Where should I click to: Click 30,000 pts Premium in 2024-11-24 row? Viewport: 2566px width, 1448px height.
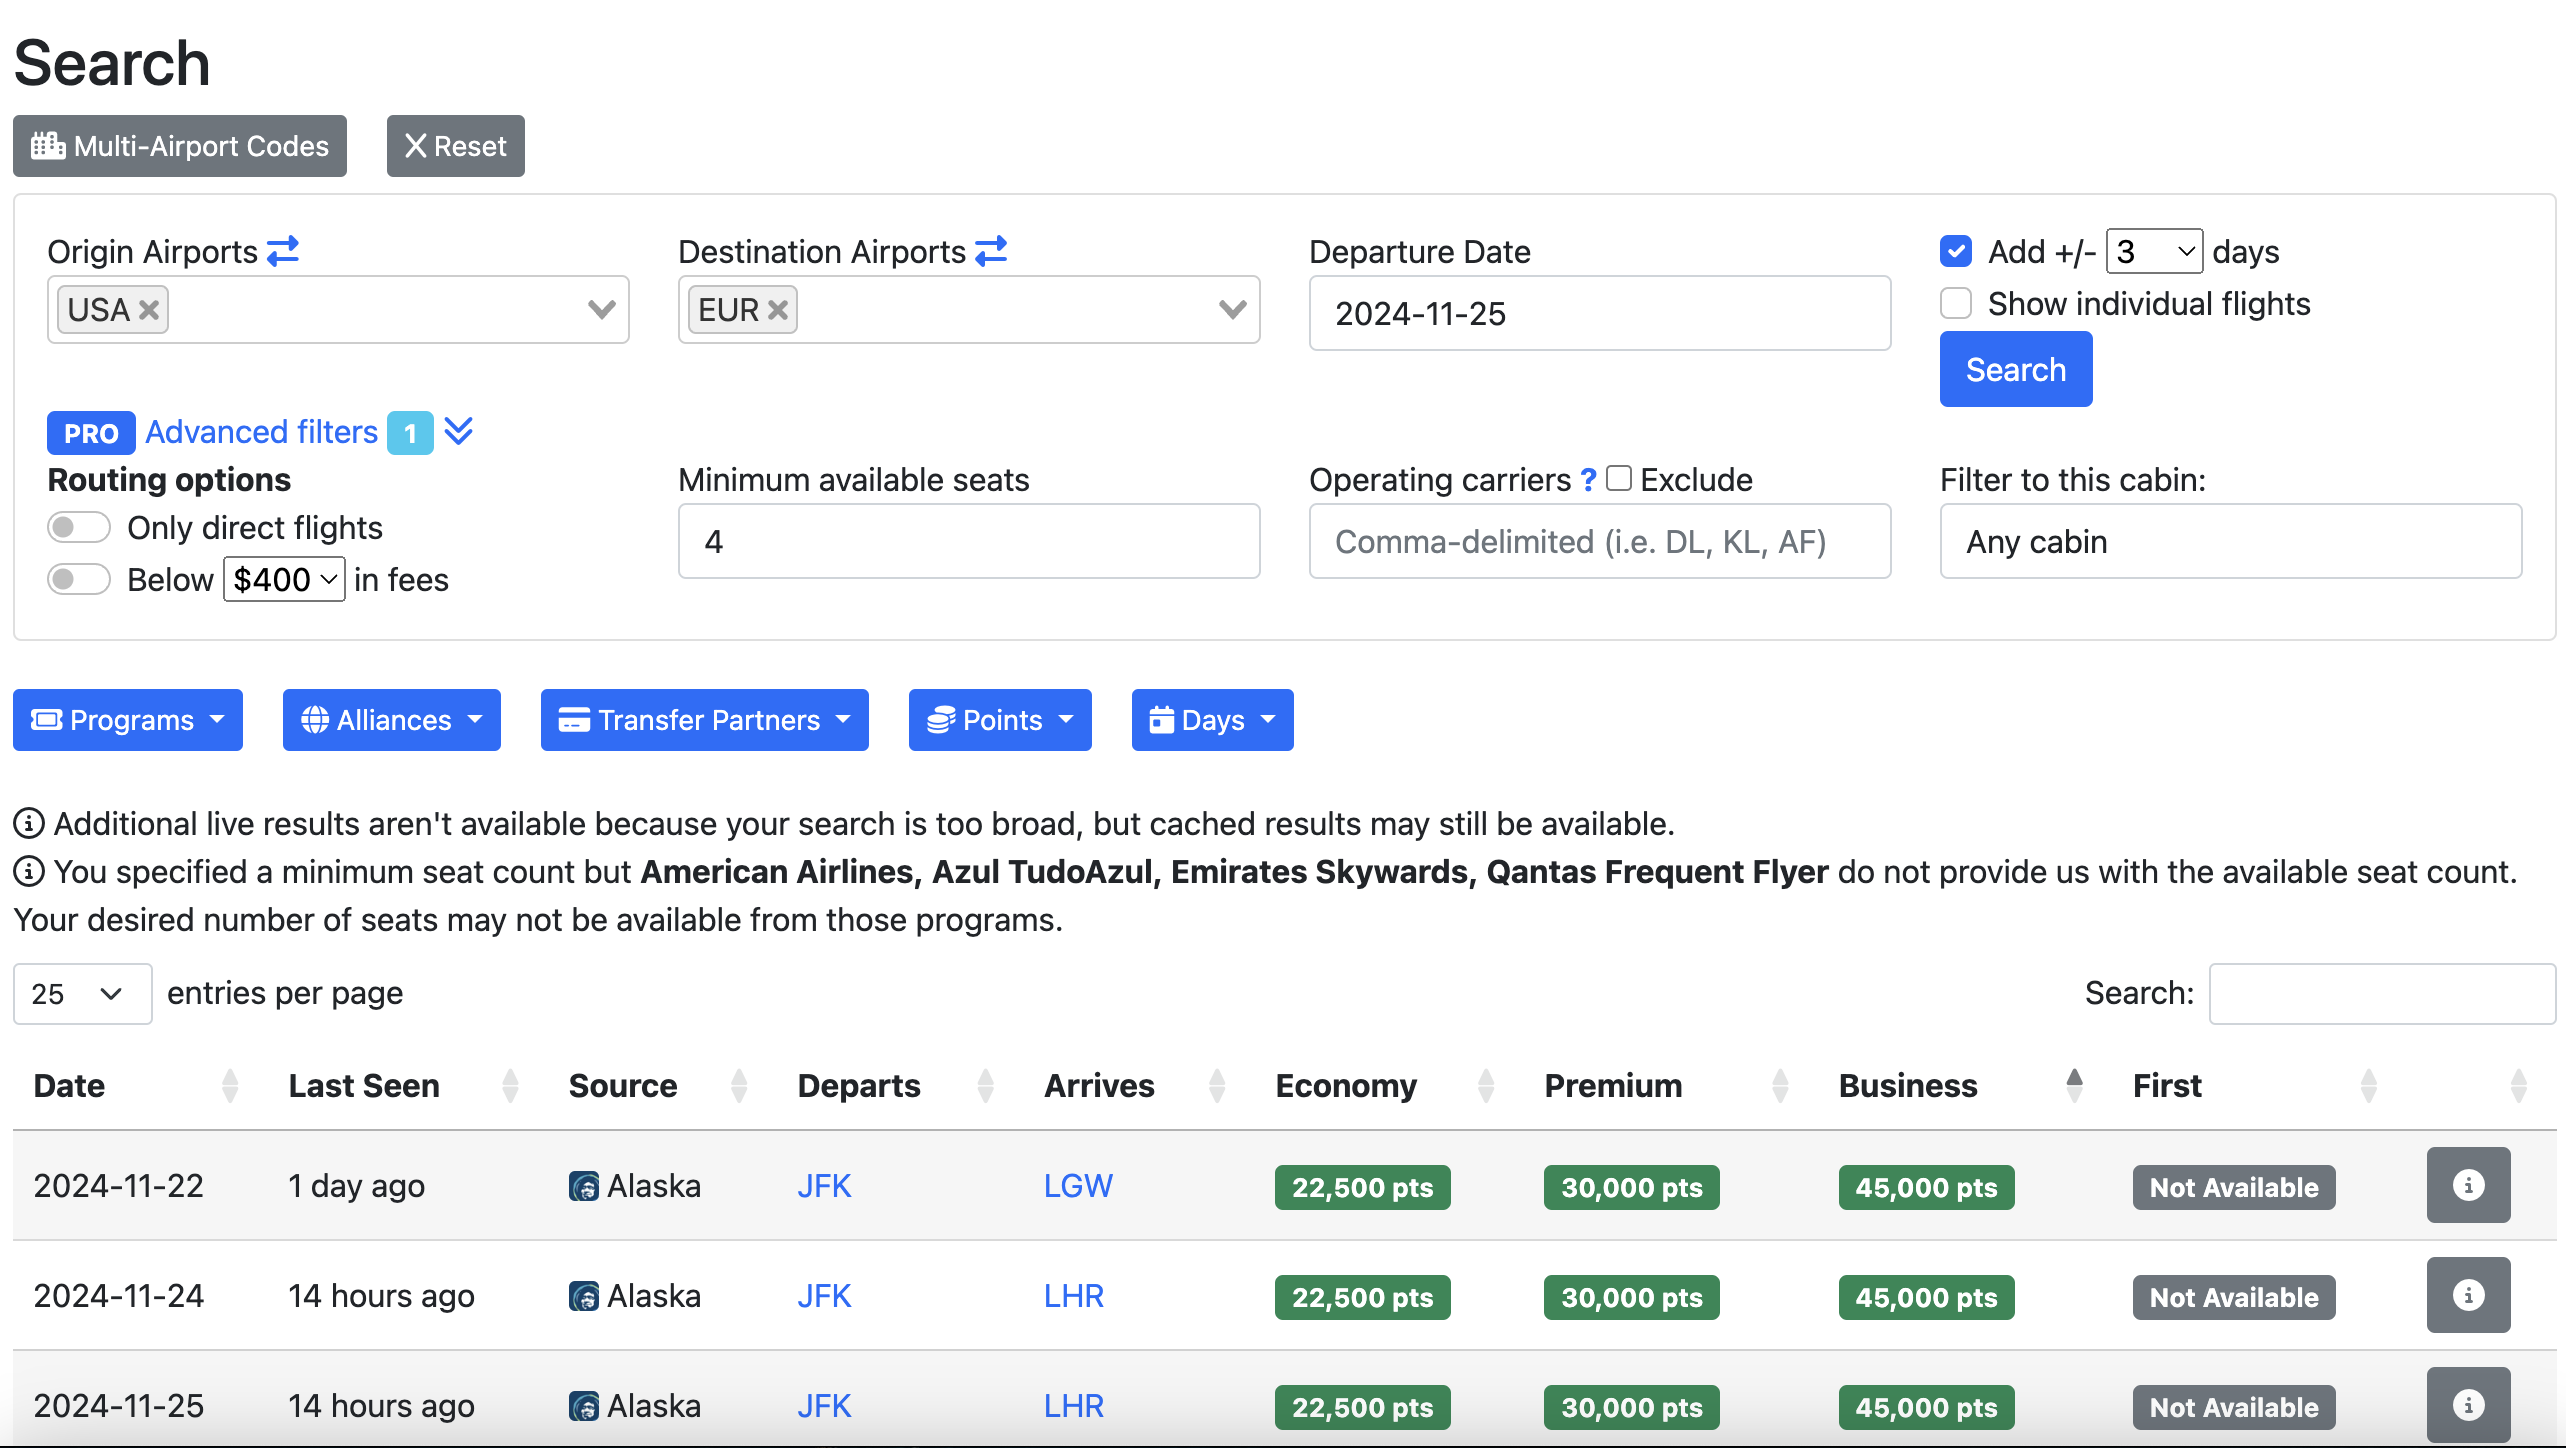[1631, 1297]
